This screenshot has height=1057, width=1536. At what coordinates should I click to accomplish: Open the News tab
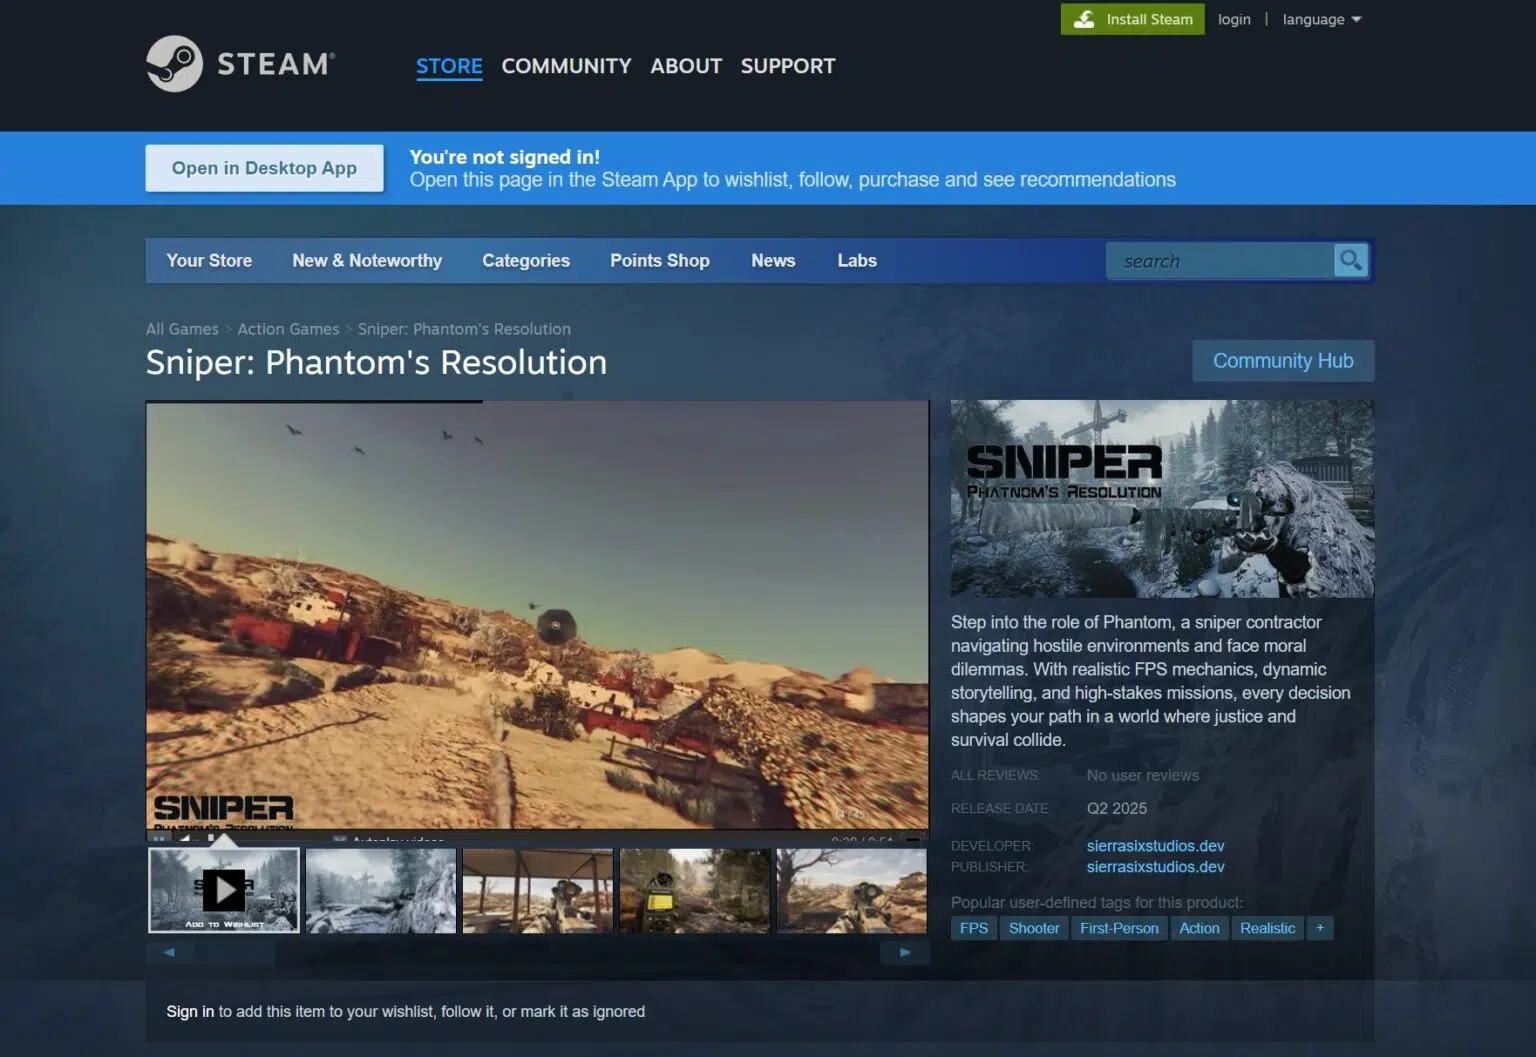(x=773, y=260)
